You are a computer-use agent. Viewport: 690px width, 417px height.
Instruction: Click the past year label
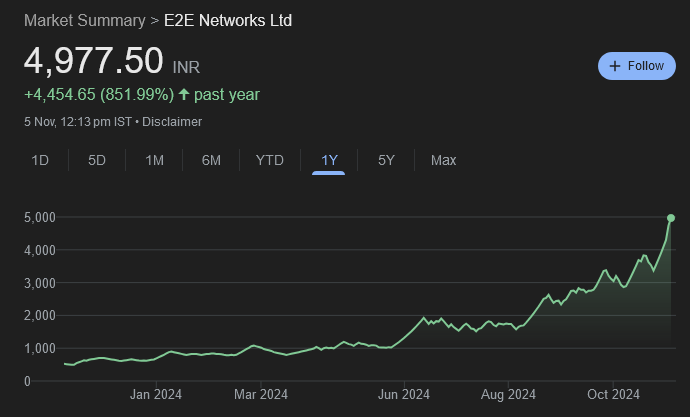[x=227, y=95]
